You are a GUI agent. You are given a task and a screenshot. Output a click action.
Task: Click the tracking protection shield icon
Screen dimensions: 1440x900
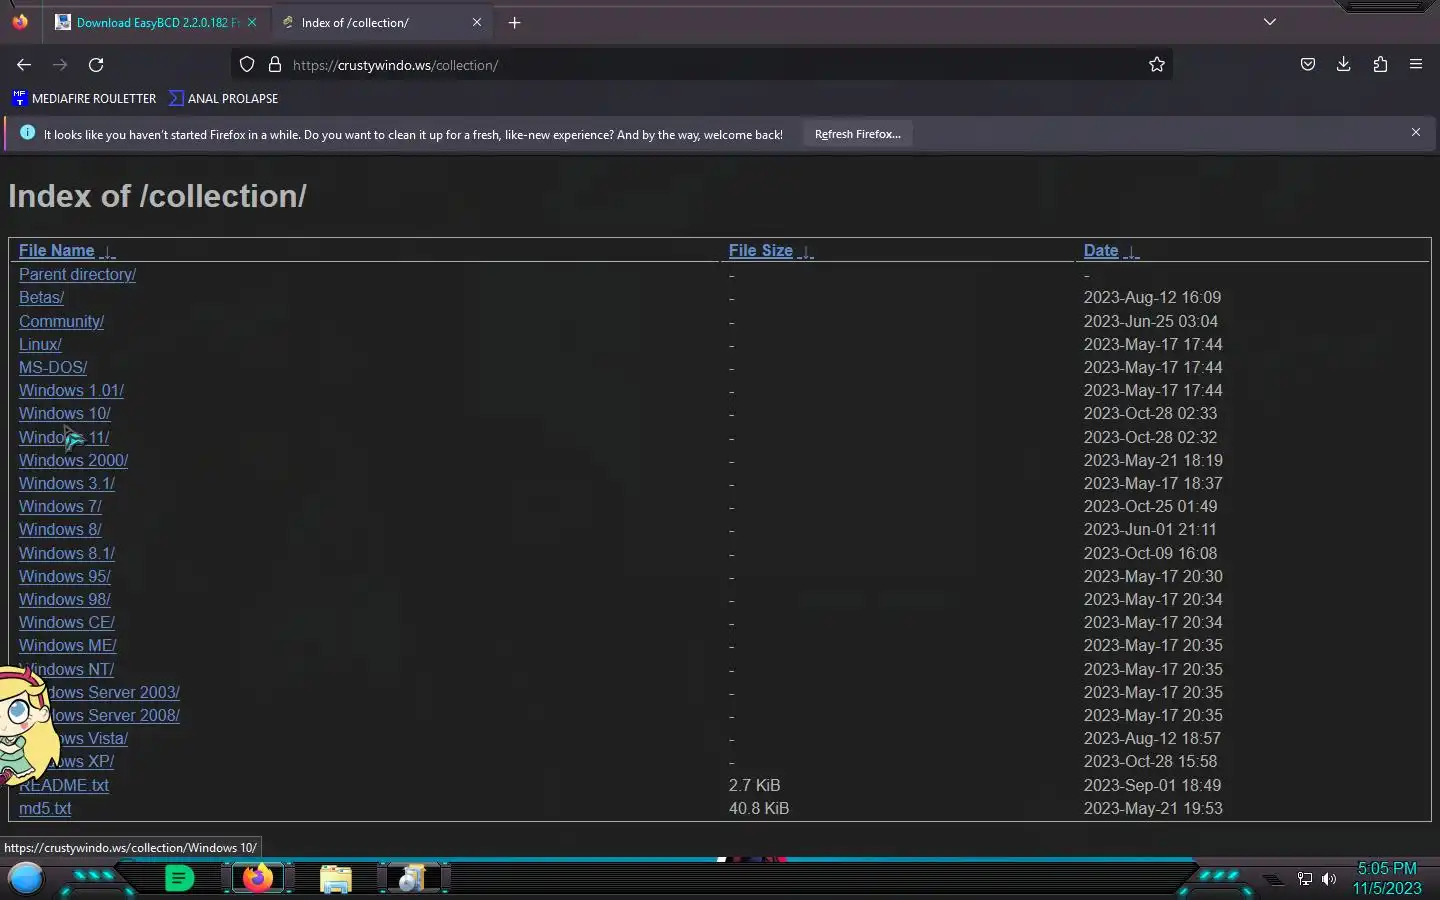247,65
